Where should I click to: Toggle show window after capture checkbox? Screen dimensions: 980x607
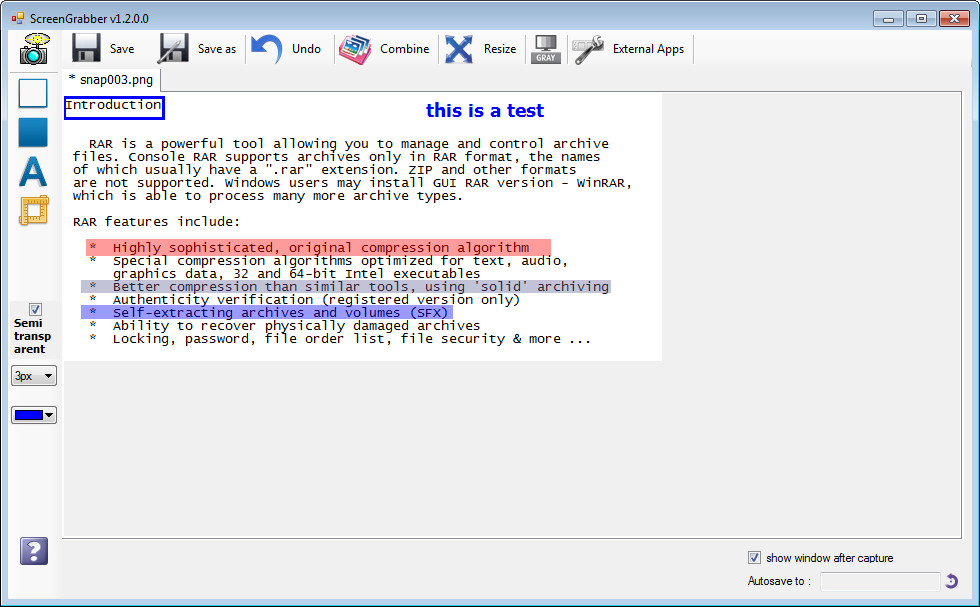[754, 558]
